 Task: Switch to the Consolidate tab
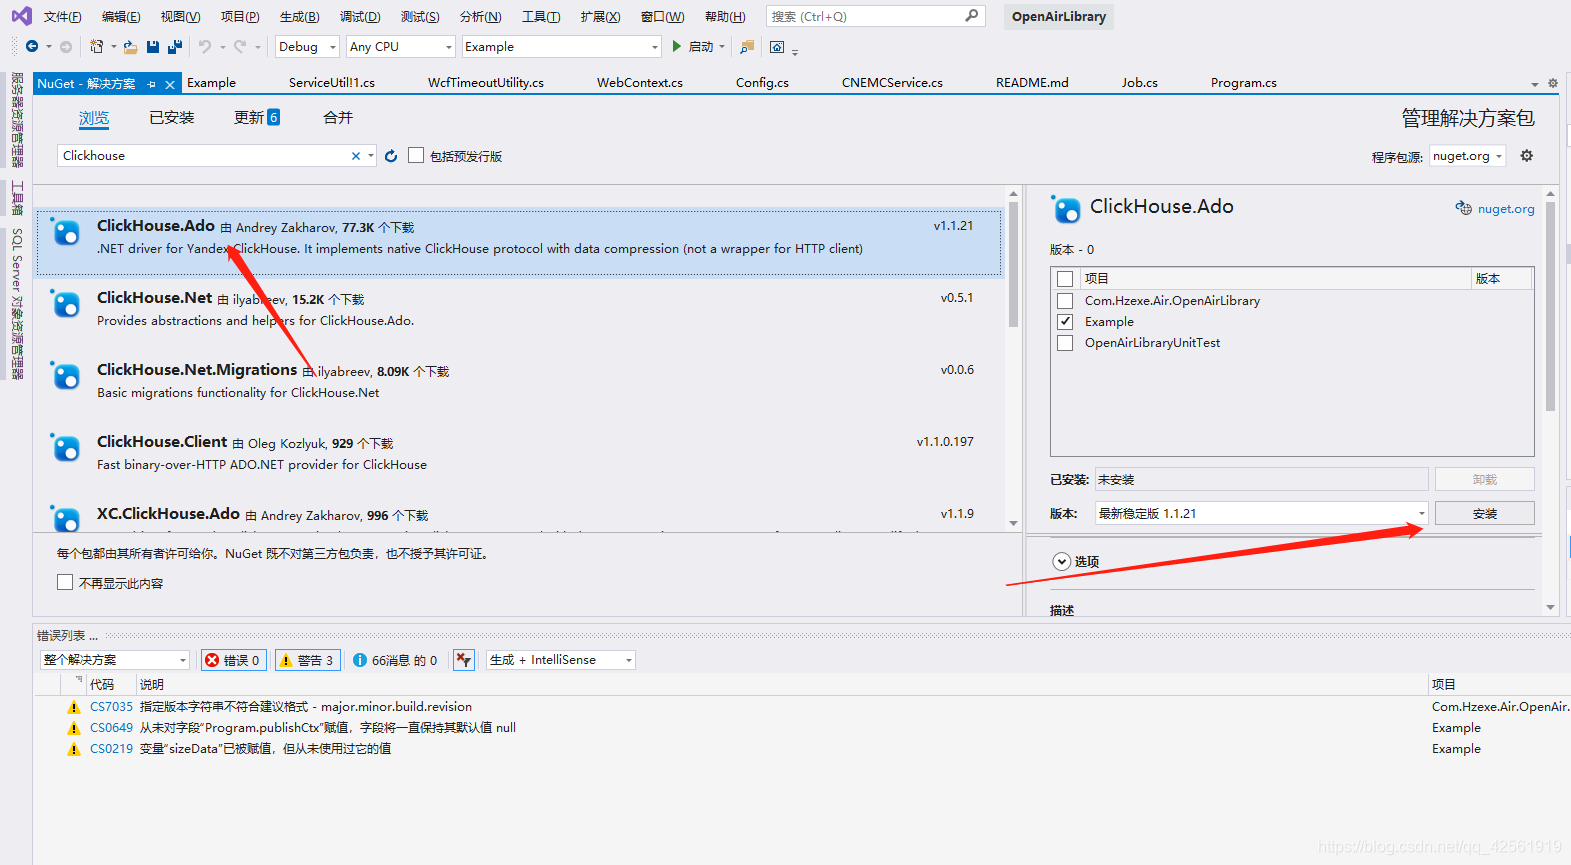(x=338, y=118)
